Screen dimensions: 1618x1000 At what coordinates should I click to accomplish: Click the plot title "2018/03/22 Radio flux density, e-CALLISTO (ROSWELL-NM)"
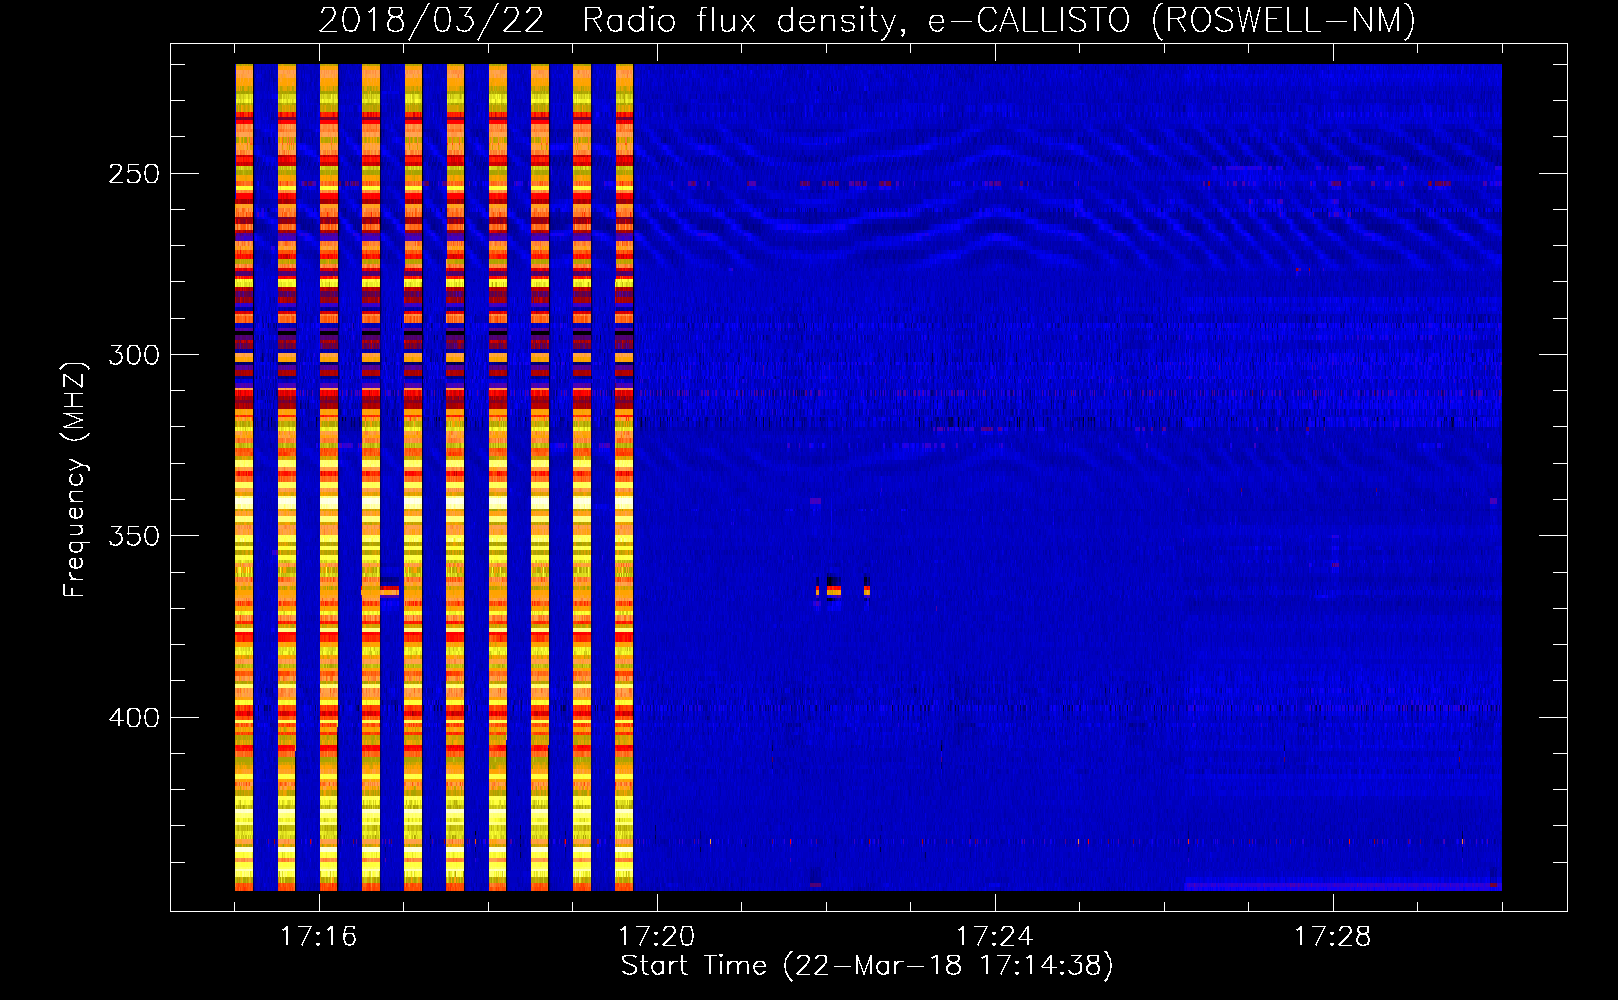tap(867, 21)
